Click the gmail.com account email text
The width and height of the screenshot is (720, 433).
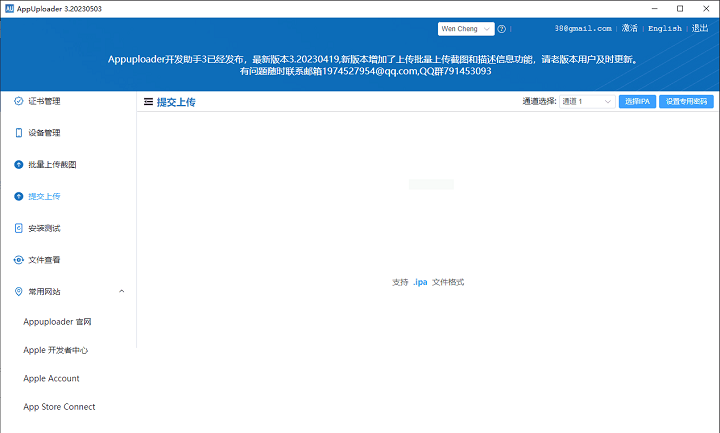pos(583,28)
